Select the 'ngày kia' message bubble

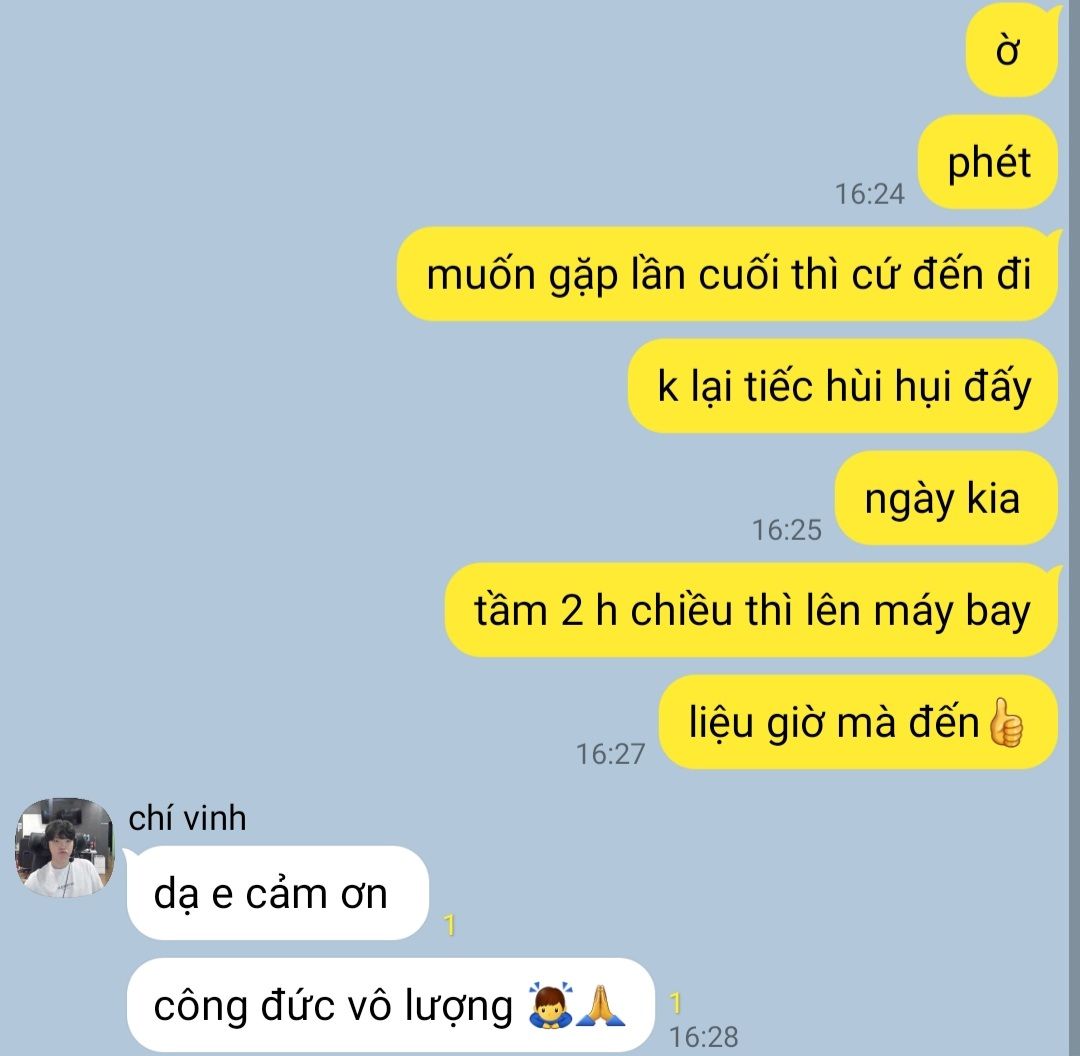point(946,498)
